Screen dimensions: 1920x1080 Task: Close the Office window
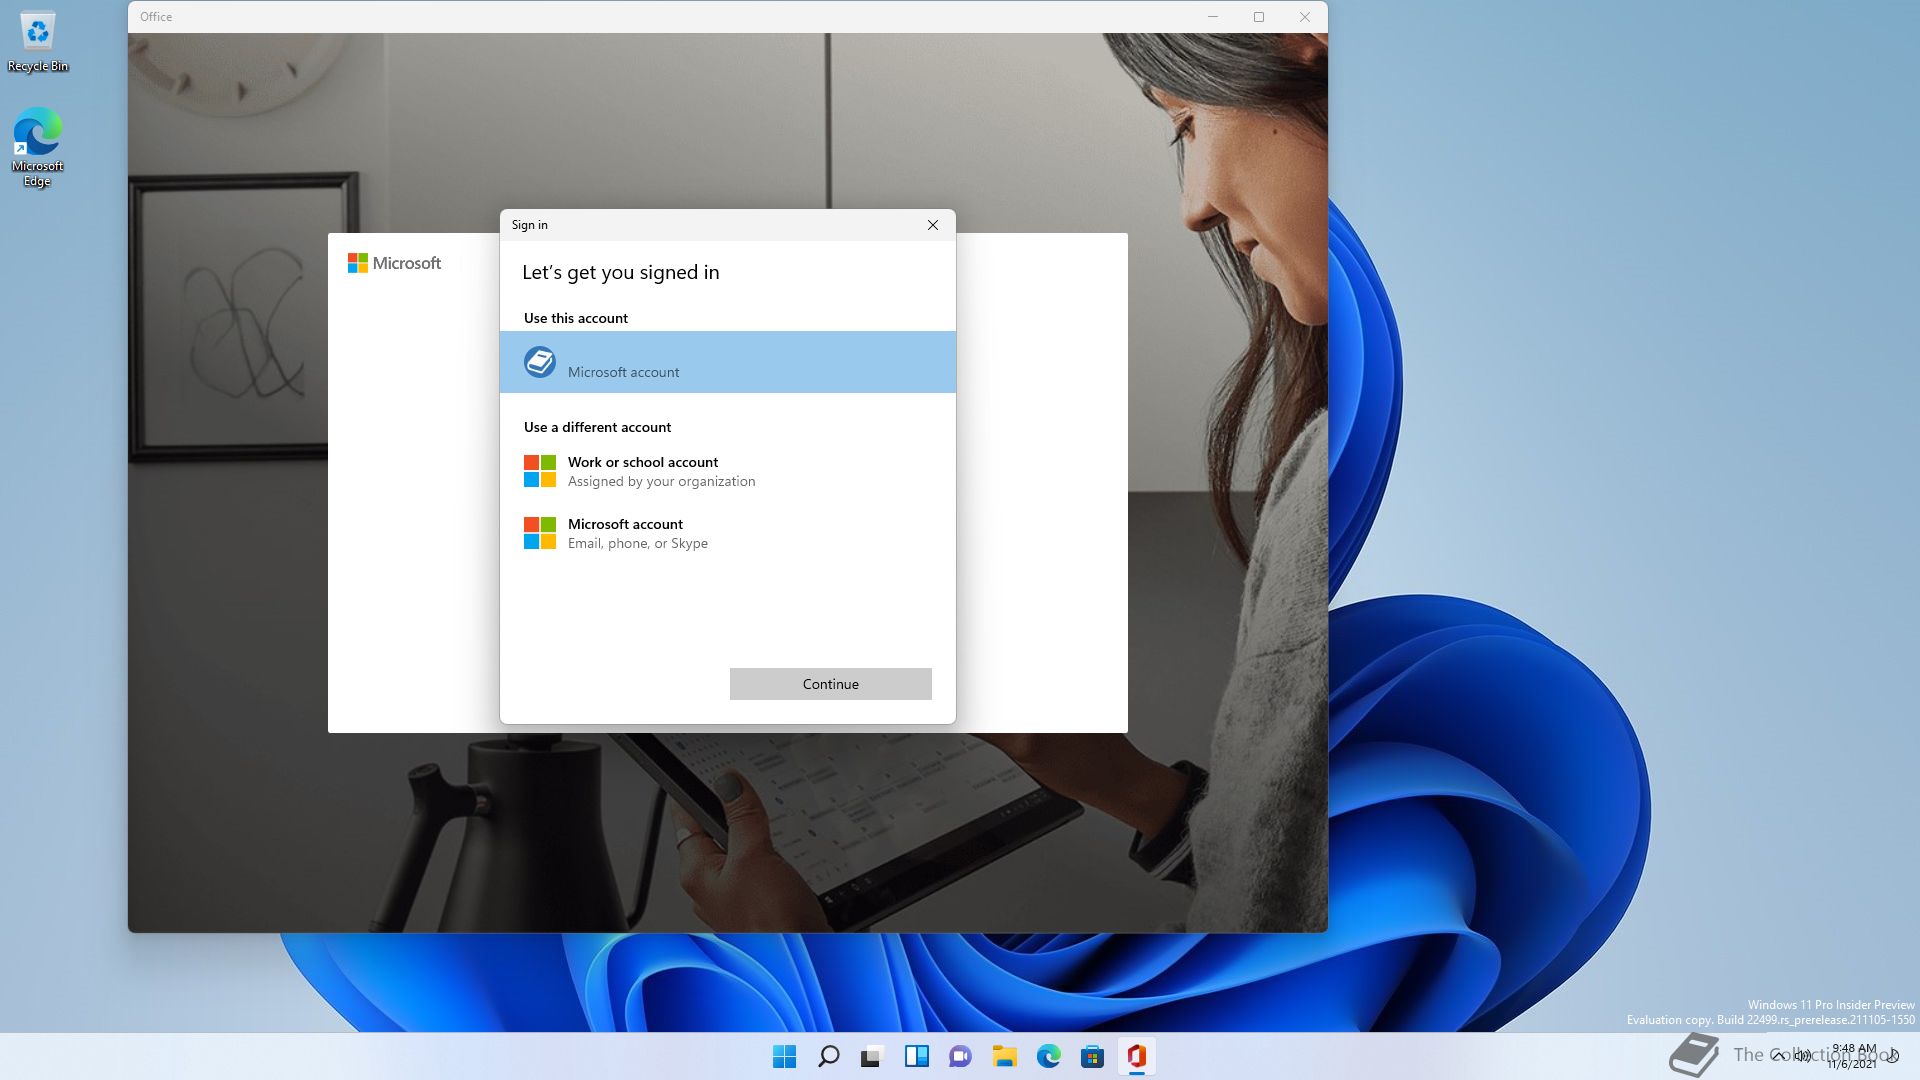coord(1305,17)
